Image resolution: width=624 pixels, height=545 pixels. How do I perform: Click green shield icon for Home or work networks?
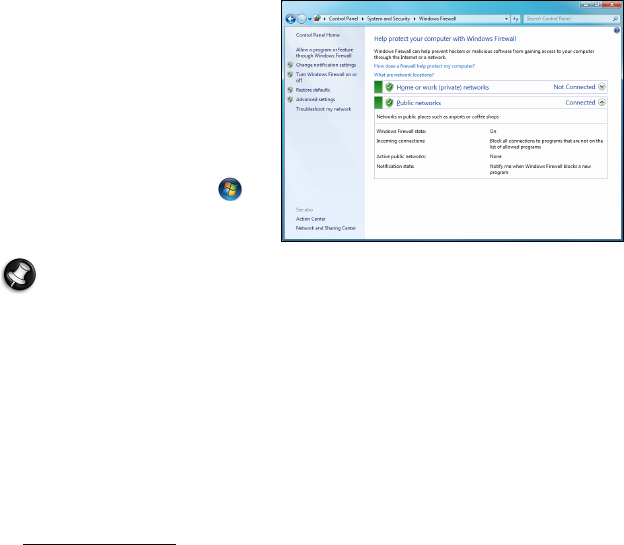click(x=389, y=87)
